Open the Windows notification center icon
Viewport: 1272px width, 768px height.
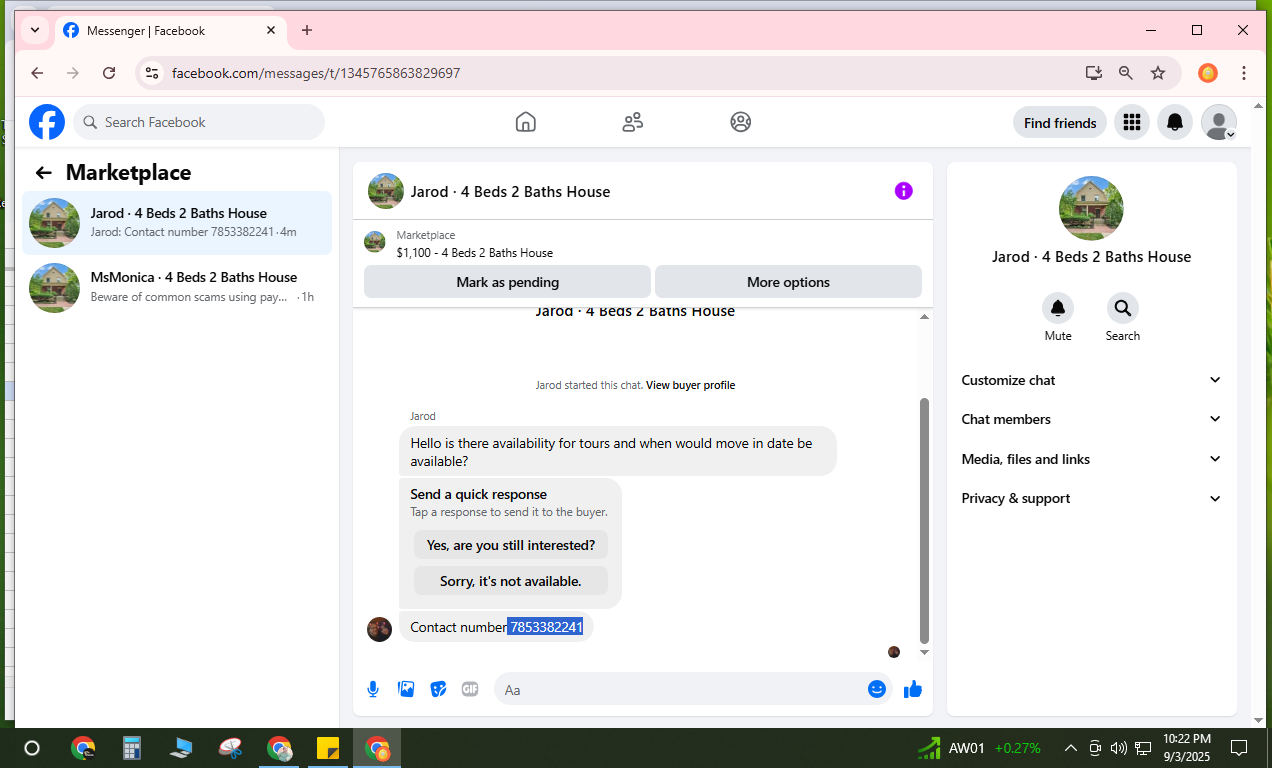point(1238,748)
